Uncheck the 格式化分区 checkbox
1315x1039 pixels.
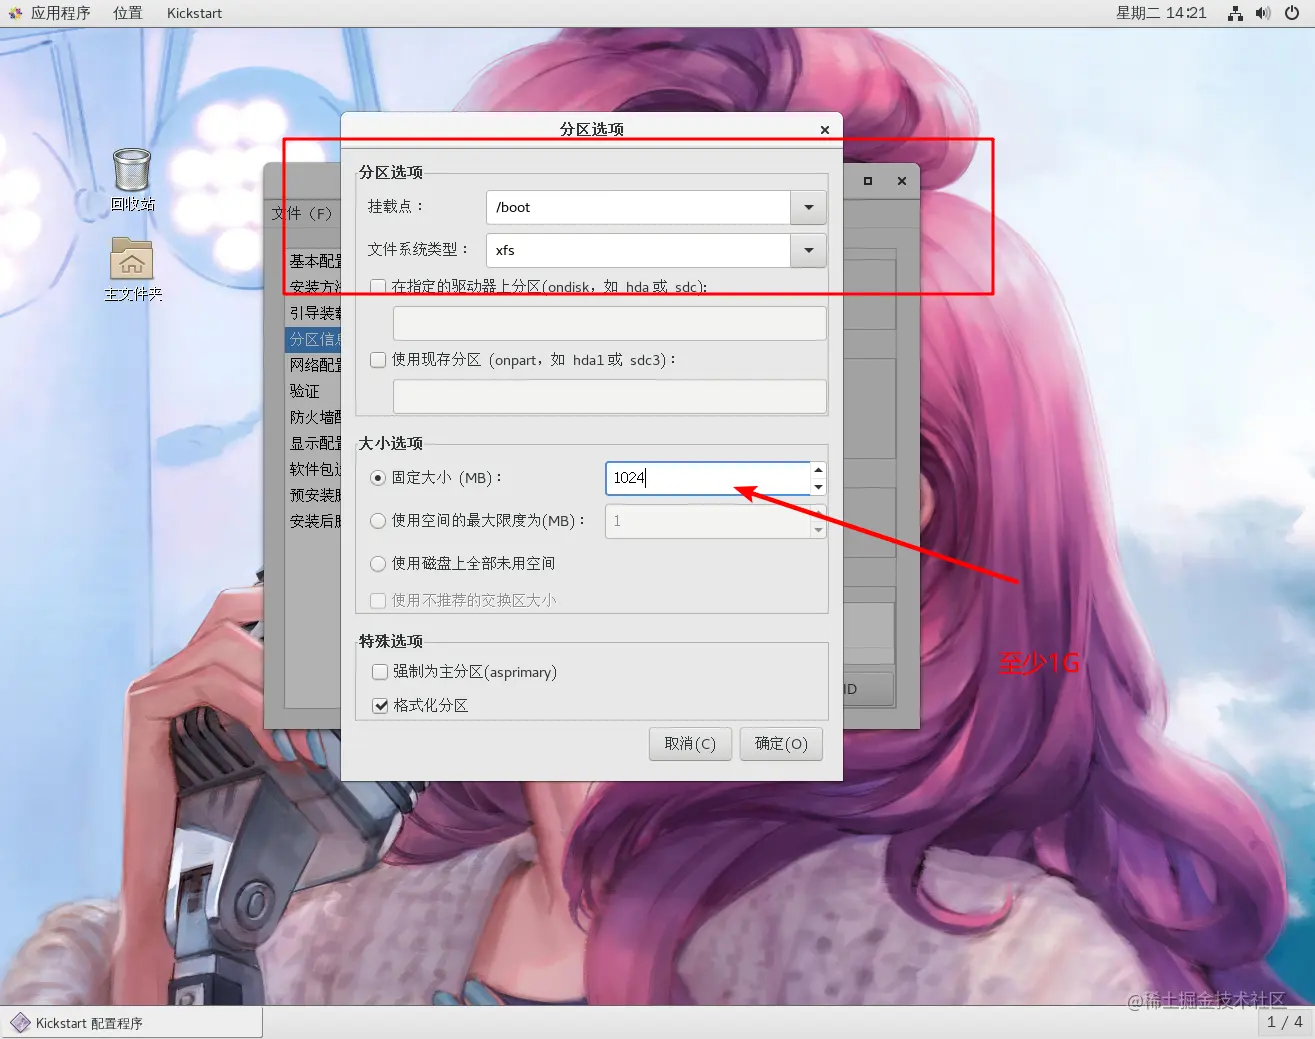pos(380,706)
